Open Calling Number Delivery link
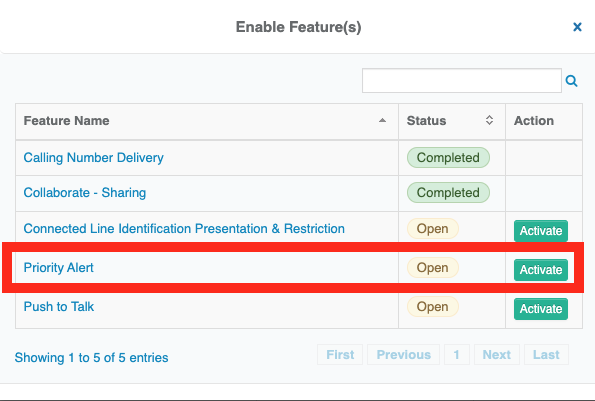 click(x=93, y=157)
